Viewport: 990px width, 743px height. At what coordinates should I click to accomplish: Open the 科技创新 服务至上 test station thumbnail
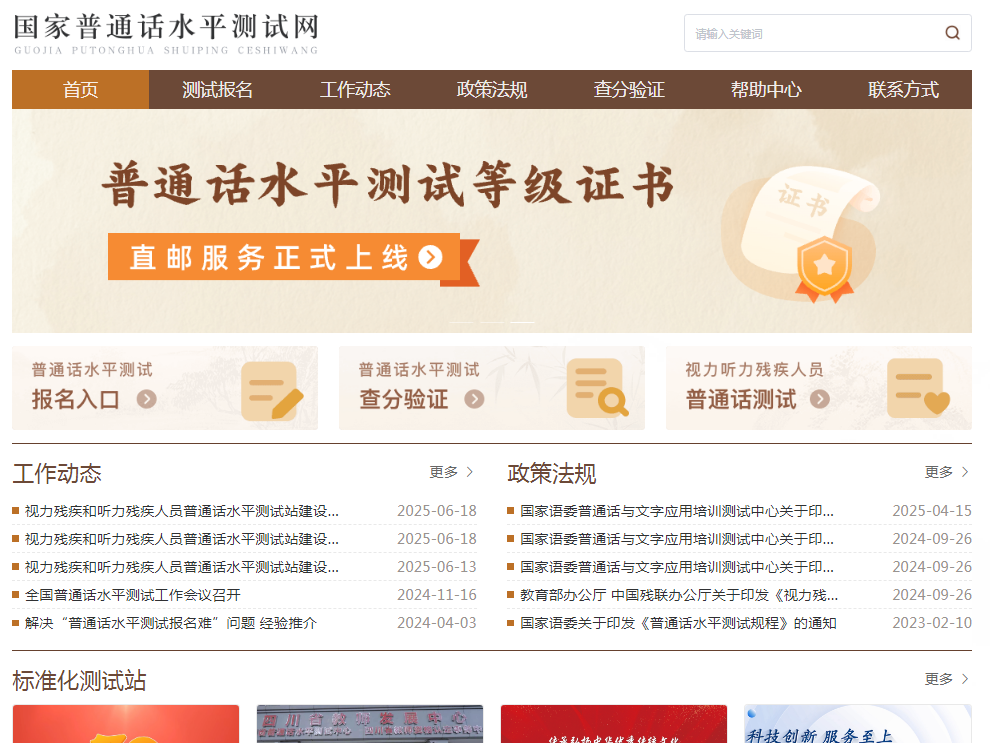coord(857,724)
